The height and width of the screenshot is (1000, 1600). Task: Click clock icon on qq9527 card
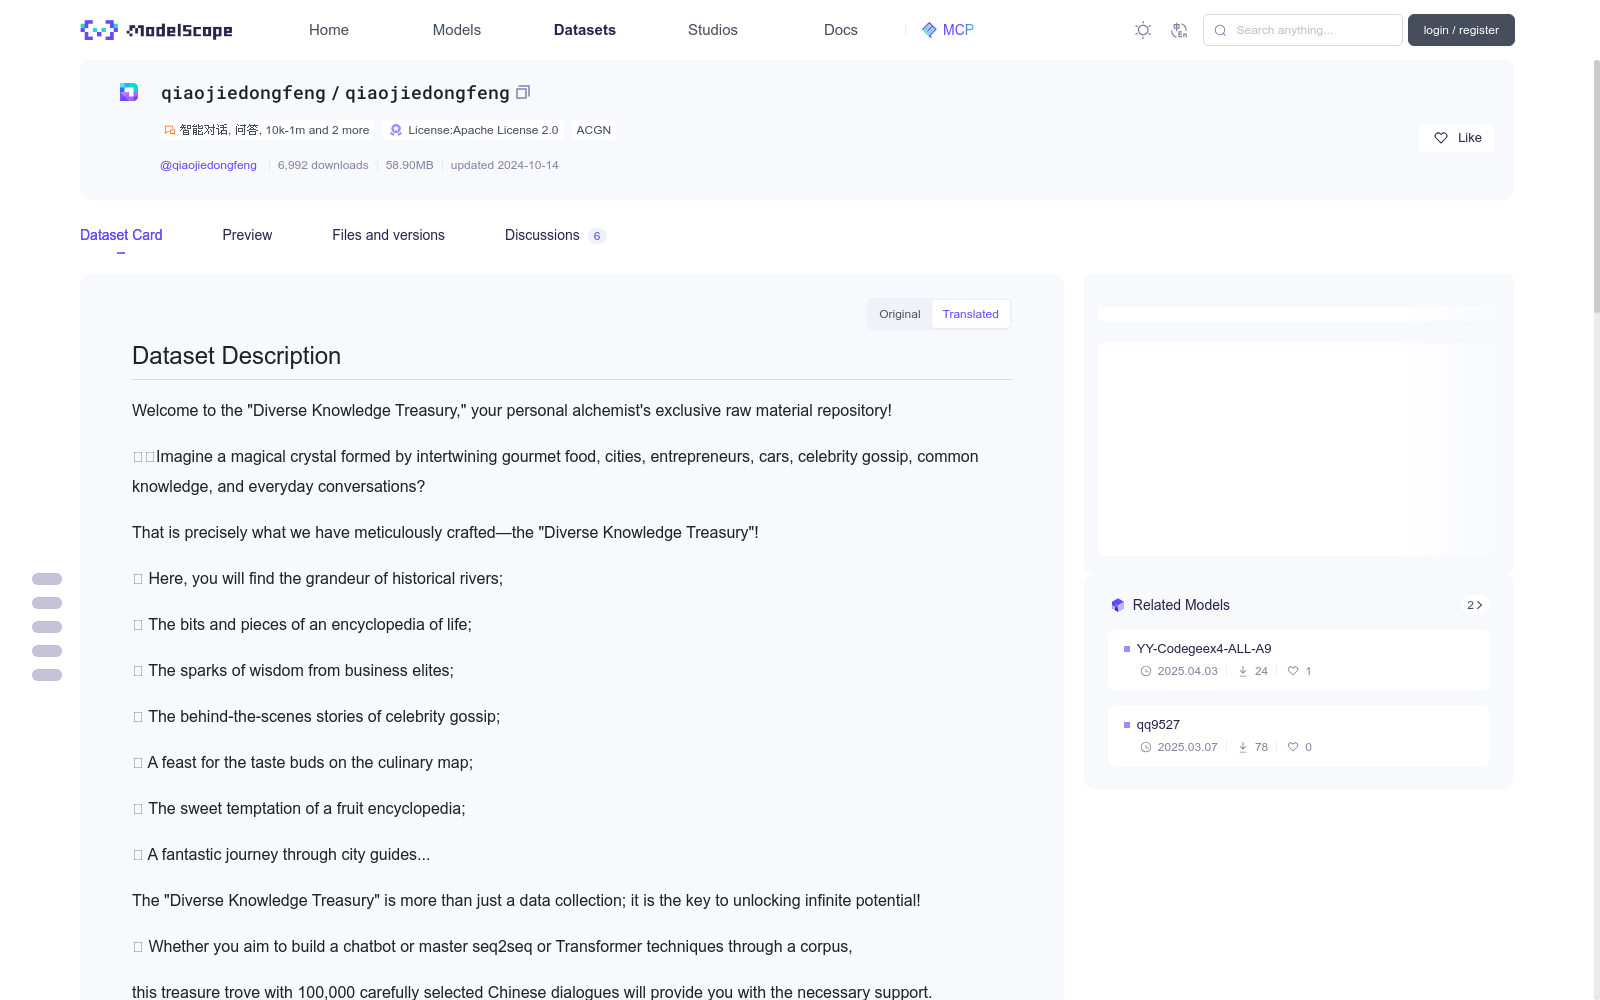point(1146,747)
